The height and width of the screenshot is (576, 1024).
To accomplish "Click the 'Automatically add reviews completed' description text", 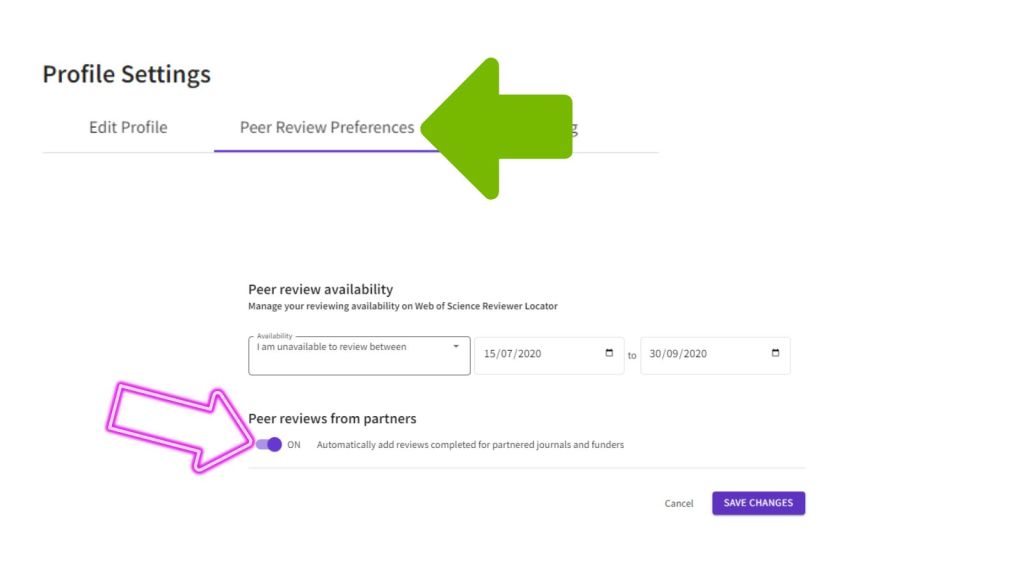I will tap(470, 445).
